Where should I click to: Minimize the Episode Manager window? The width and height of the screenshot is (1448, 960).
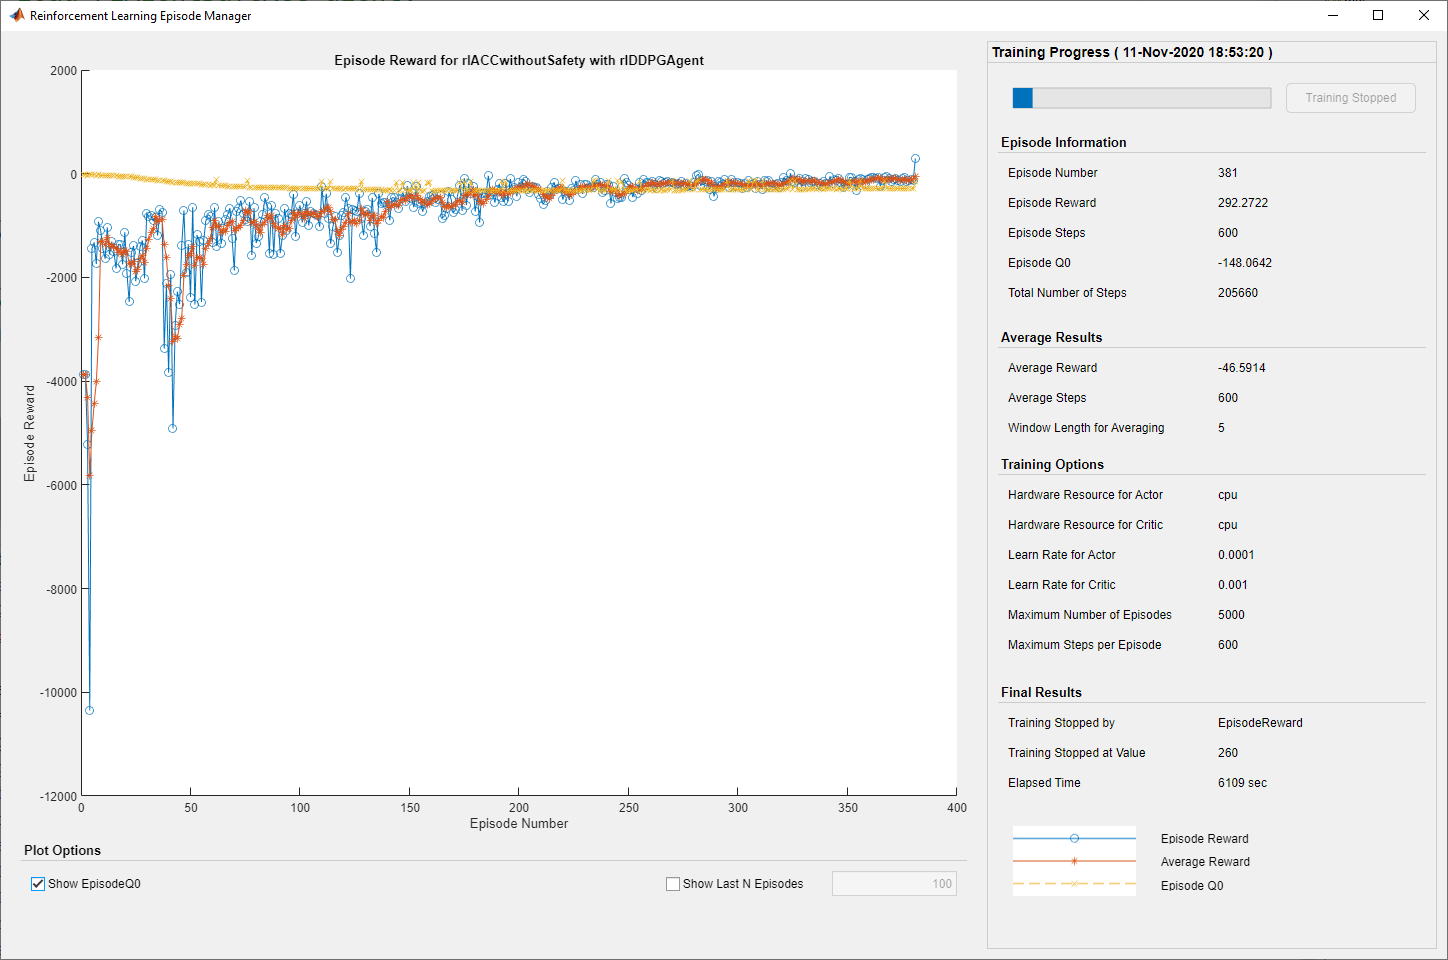[1332, 15]
